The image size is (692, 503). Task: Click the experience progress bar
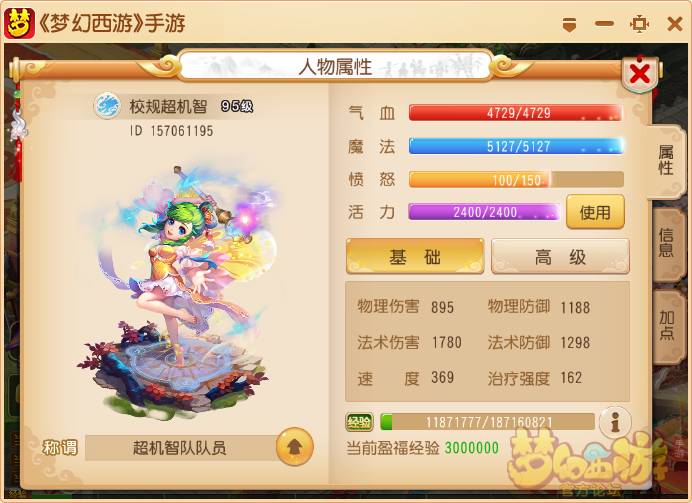coord(488,422)
